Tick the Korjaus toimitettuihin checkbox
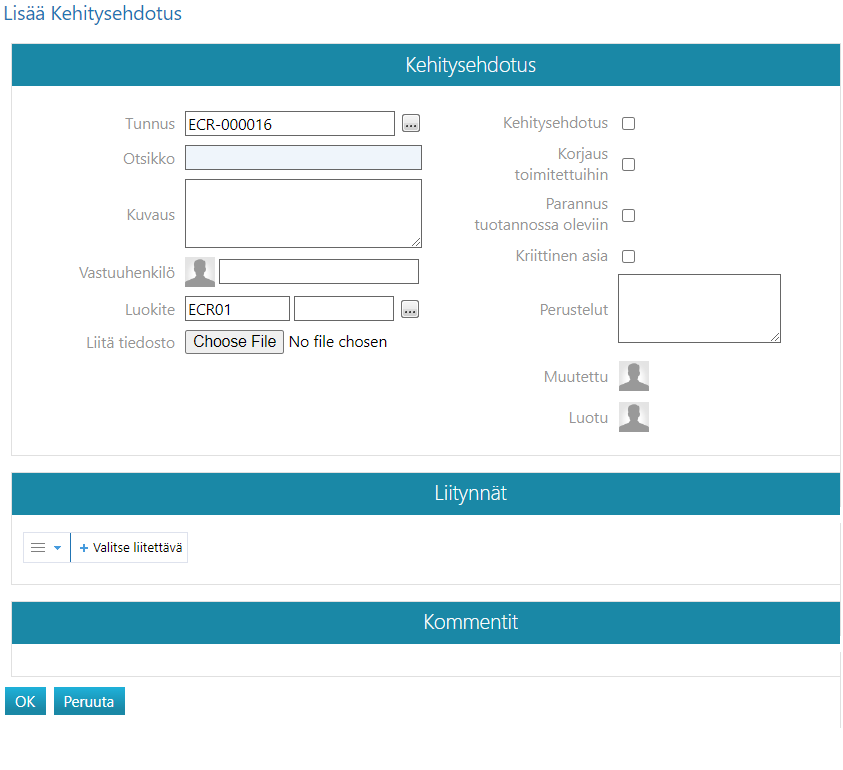Screen dimensions: 843x770 (x=629, y=165)
